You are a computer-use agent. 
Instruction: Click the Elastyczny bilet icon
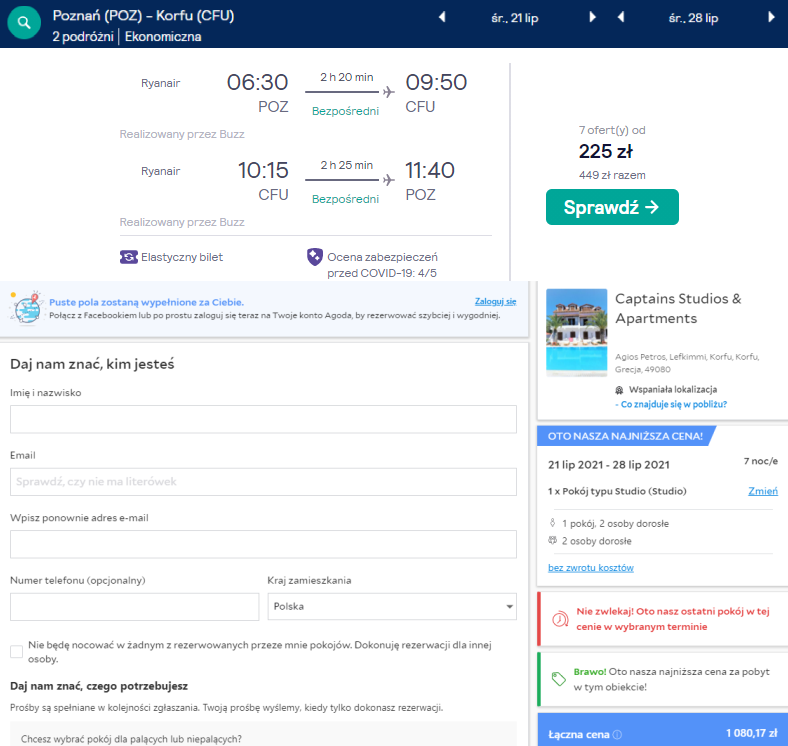[129, 257]
